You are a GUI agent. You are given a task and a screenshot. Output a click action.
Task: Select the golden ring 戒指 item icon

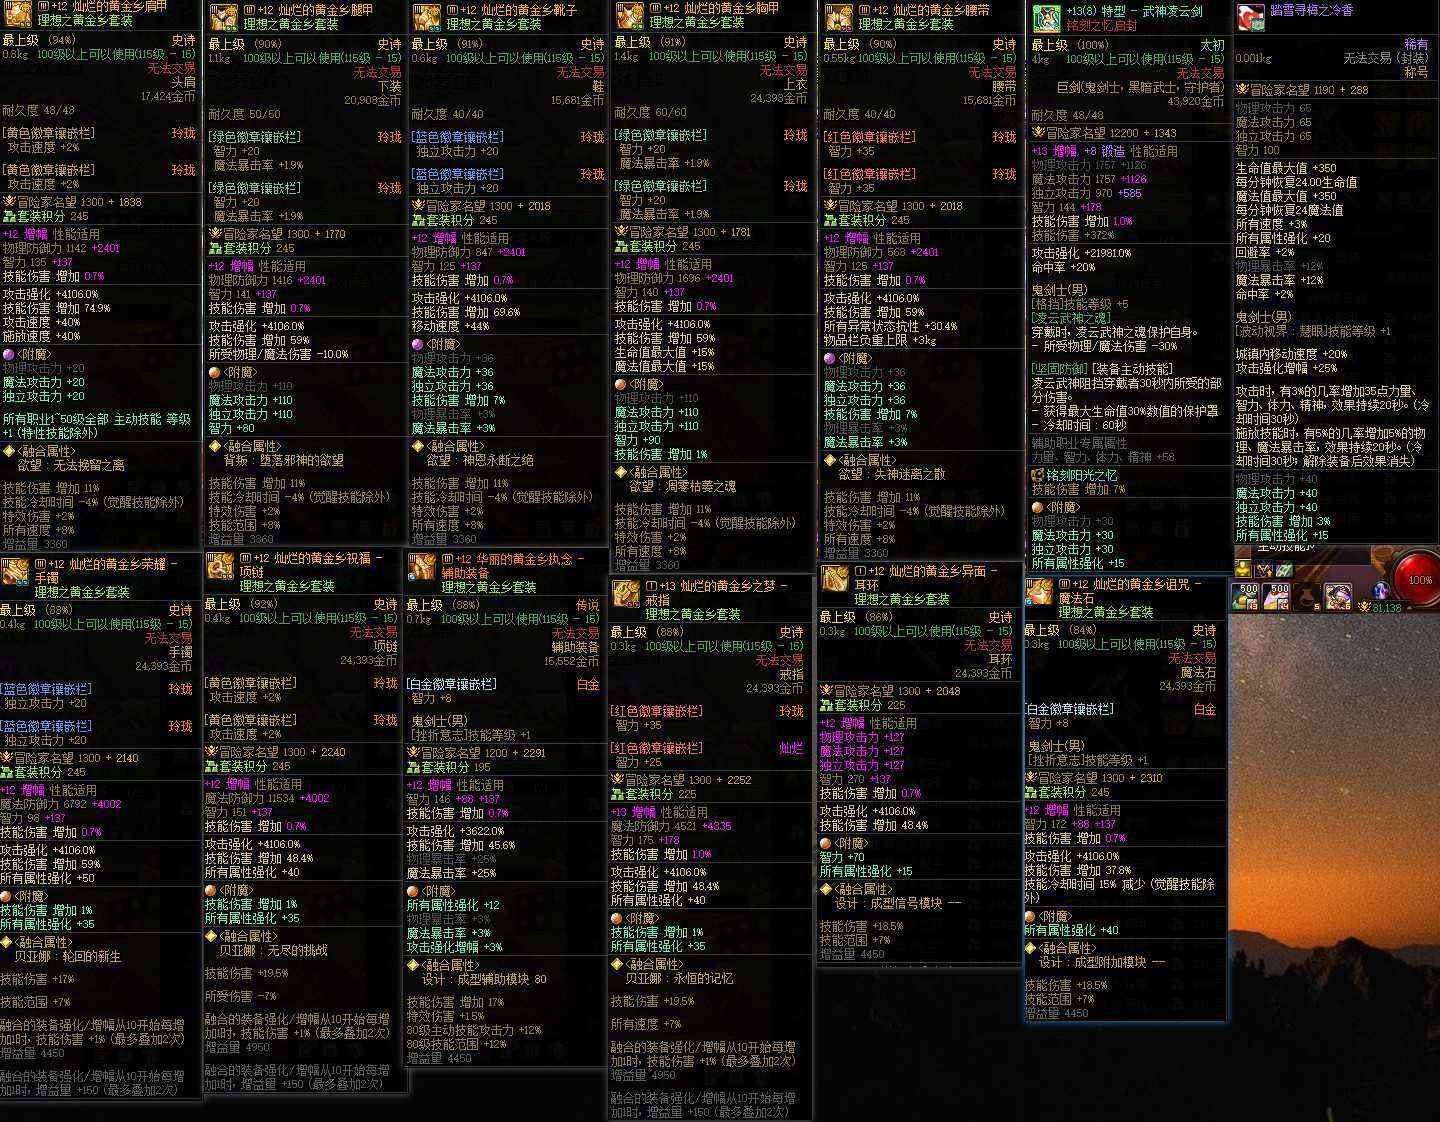coord(626,593)
